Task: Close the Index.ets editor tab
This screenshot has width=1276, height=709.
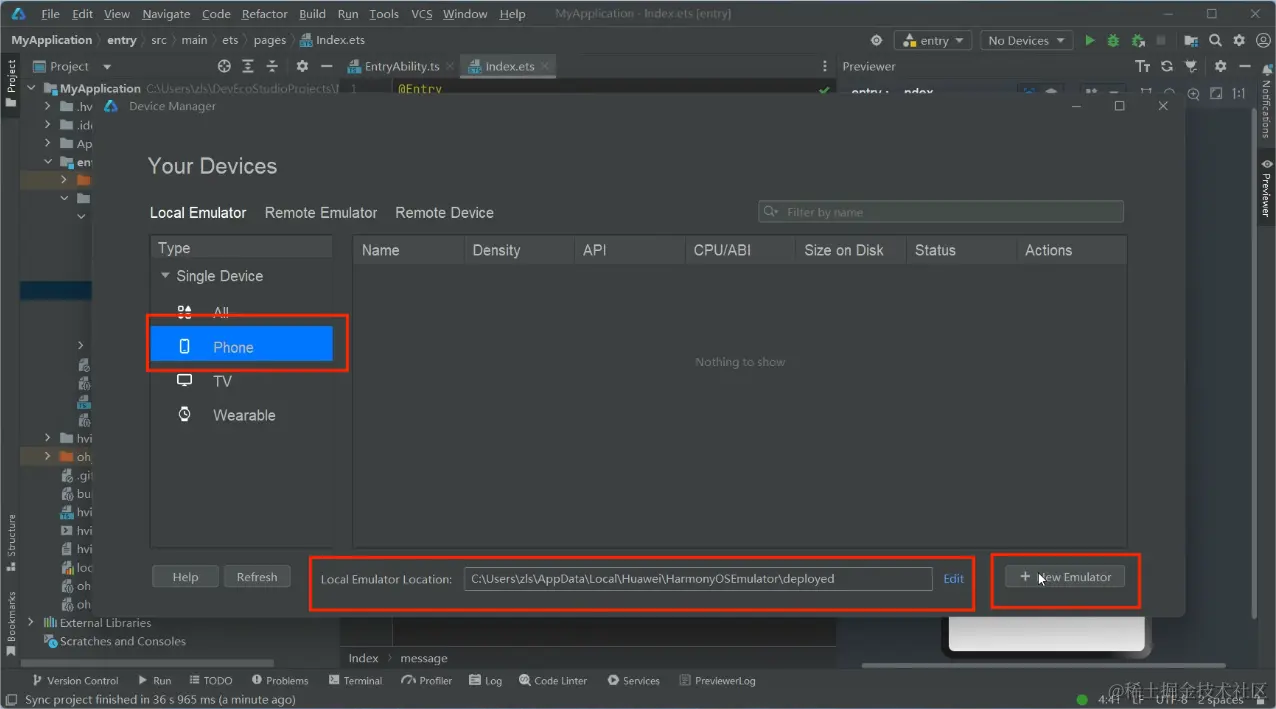Action: (x=545, y=67)
